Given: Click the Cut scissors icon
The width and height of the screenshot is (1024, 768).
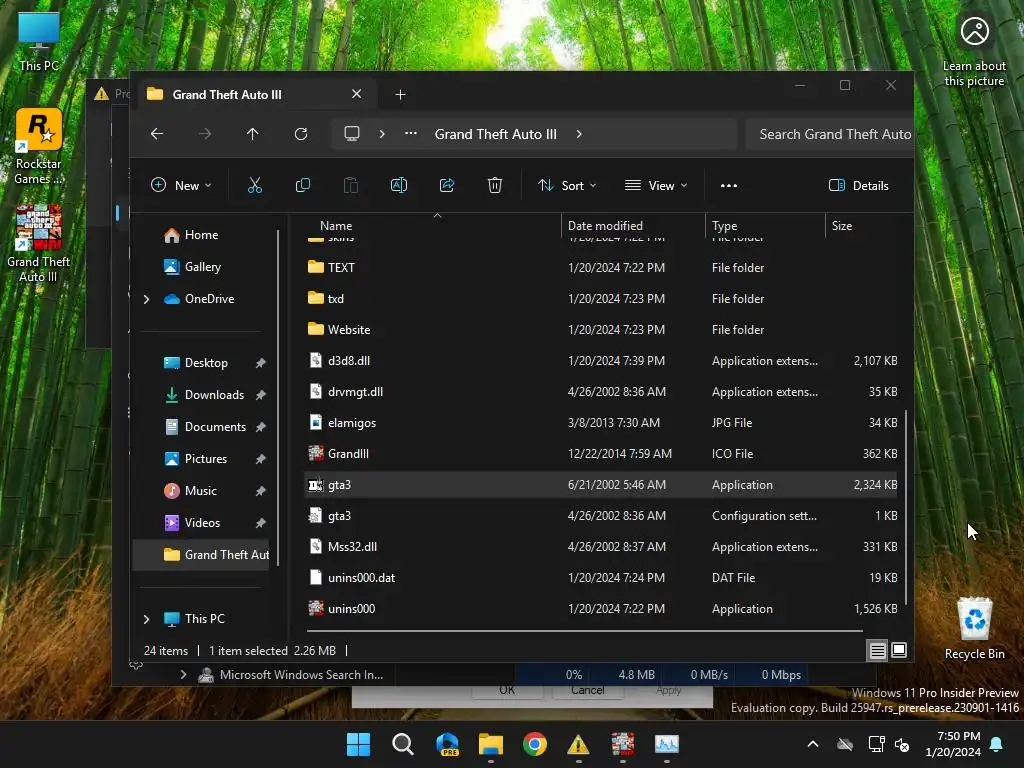Looking at the screenshot, I should click(x=255, y=185).
